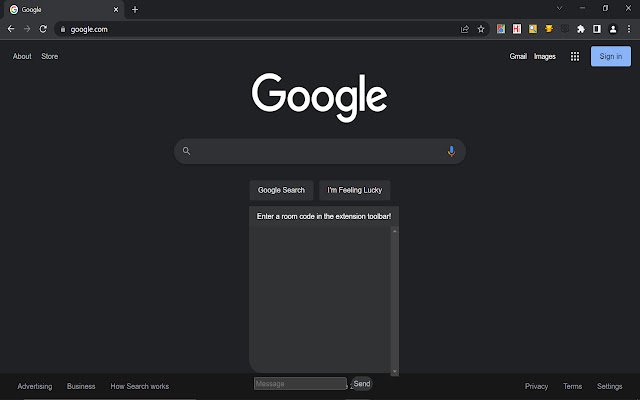Click the room code prompt text
This screenshot has height=400, width=640.
point(324,216)
